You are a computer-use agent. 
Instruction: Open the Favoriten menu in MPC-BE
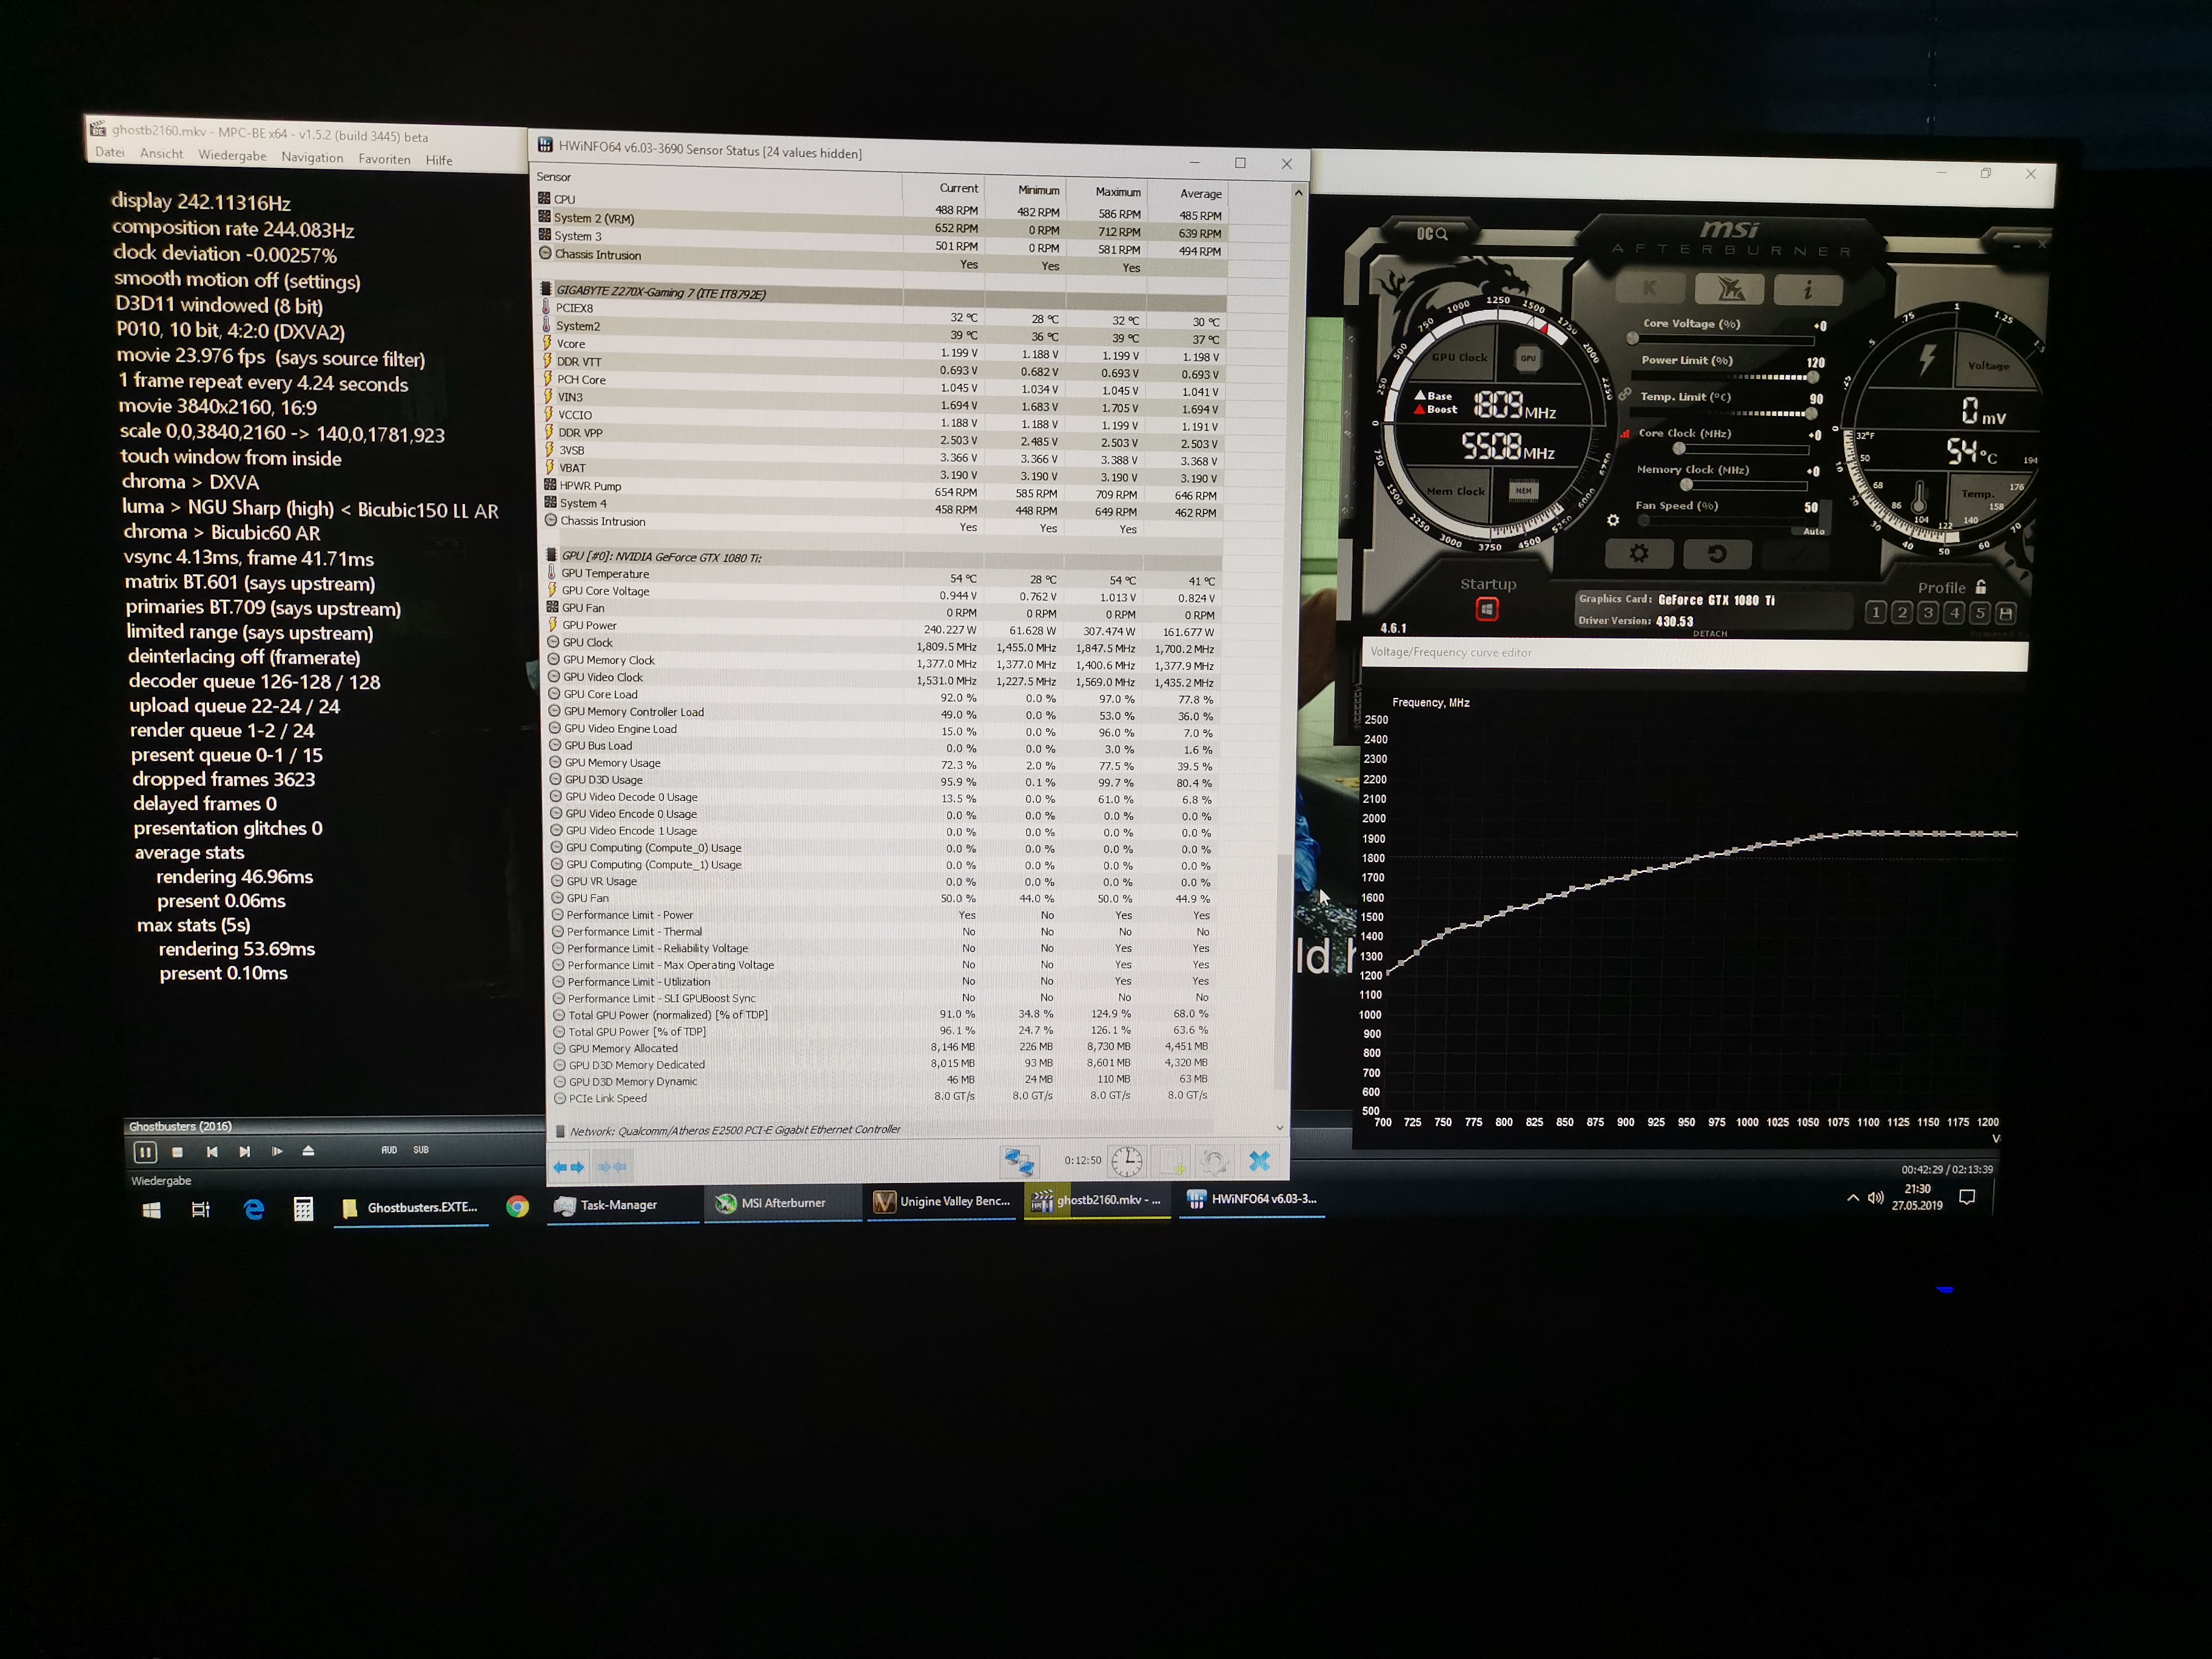click(384, 159)
